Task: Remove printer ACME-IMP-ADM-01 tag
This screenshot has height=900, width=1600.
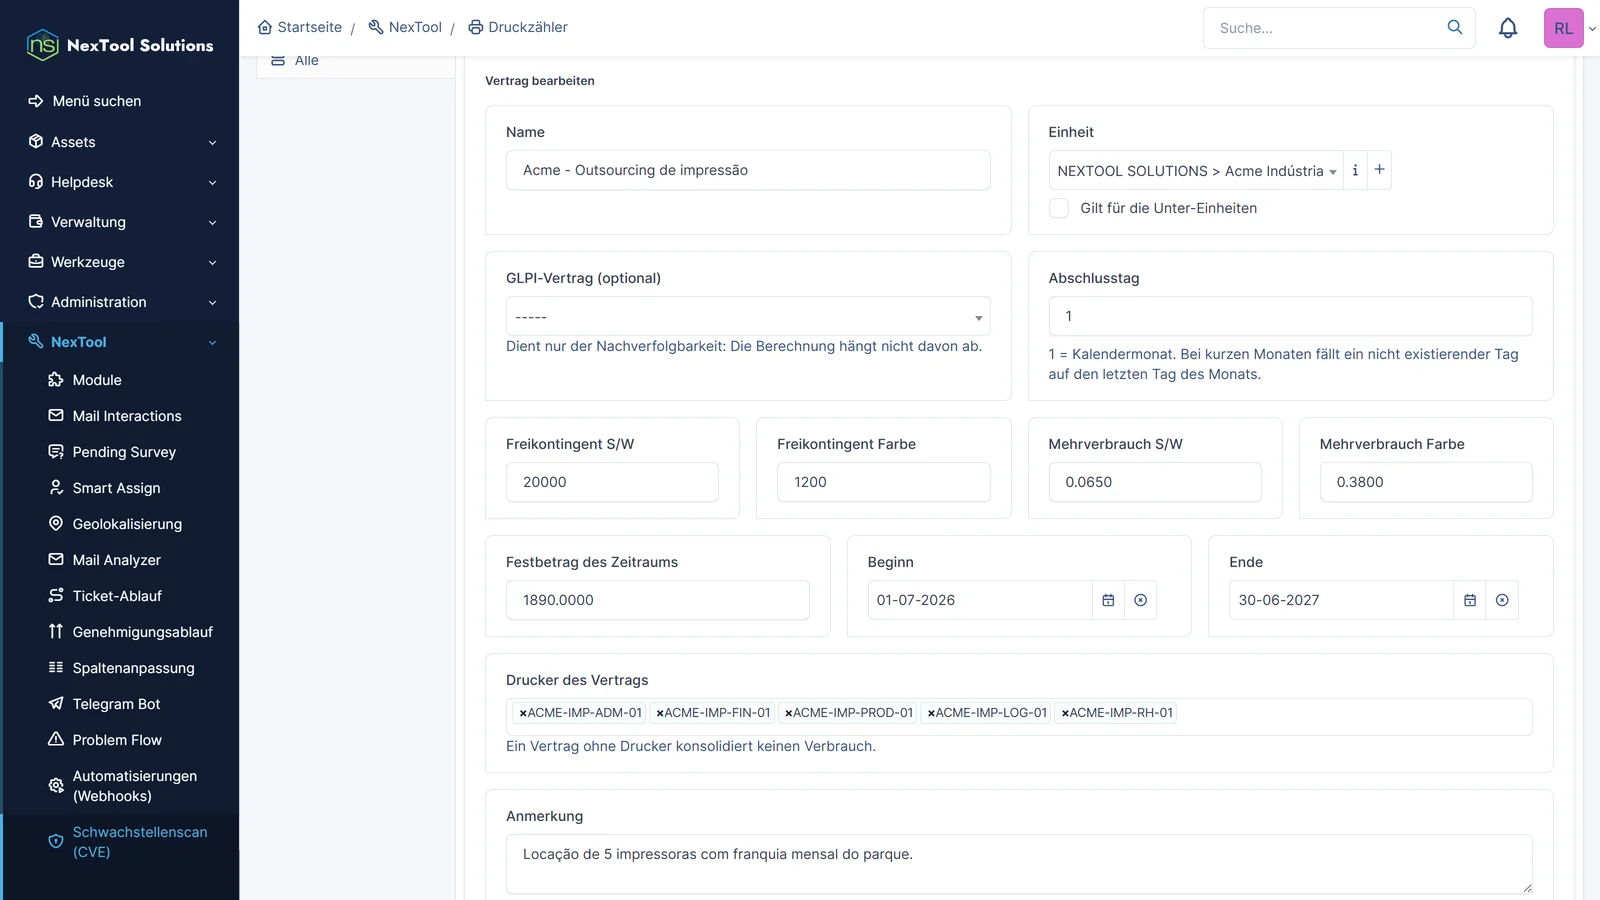Action: pos(523,713)
